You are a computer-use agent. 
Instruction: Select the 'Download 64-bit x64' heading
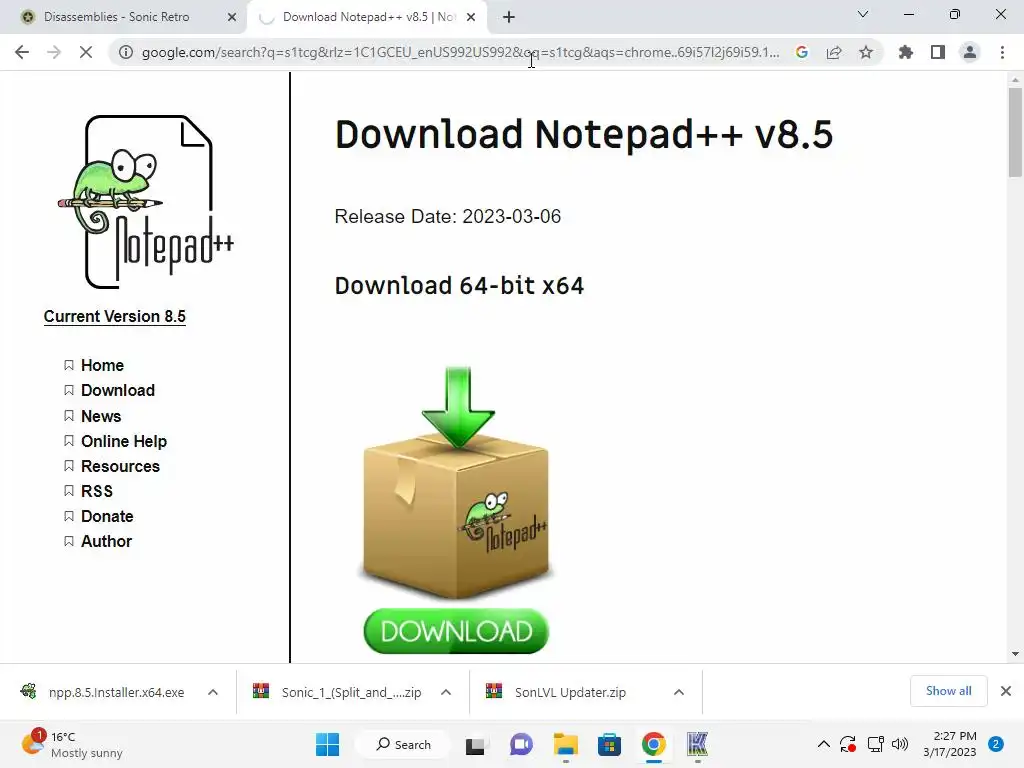[459, 286]
